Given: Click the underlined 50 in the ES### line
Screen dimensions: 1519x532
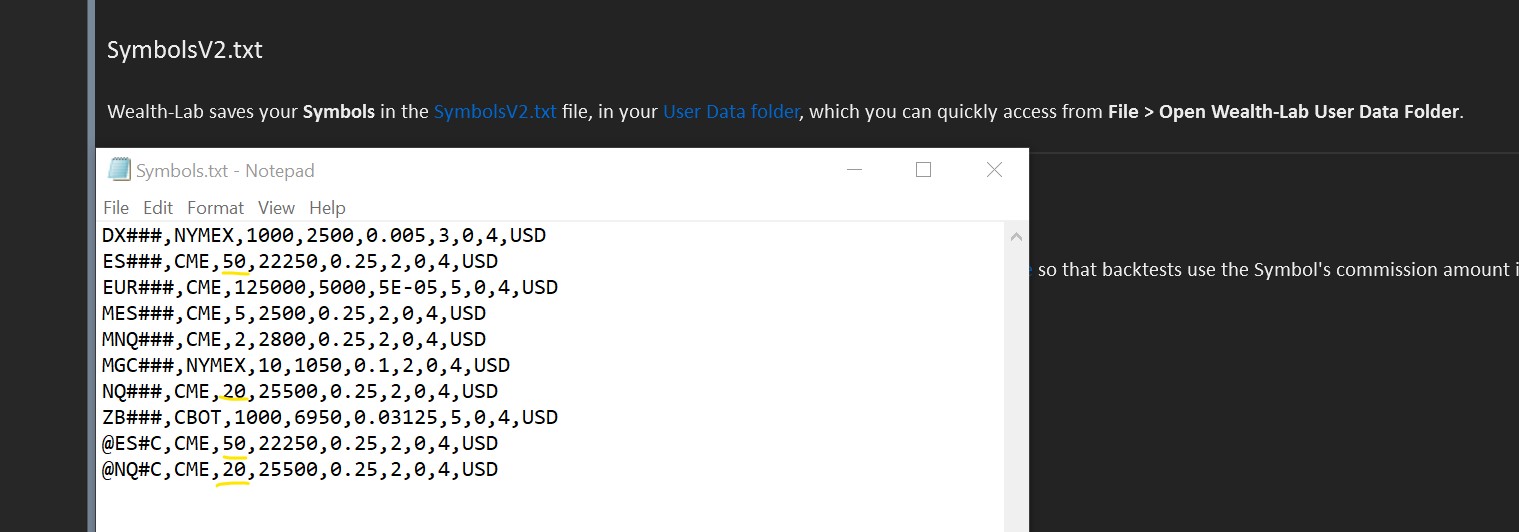Looking at the screenshot, I should pos(234,262).
